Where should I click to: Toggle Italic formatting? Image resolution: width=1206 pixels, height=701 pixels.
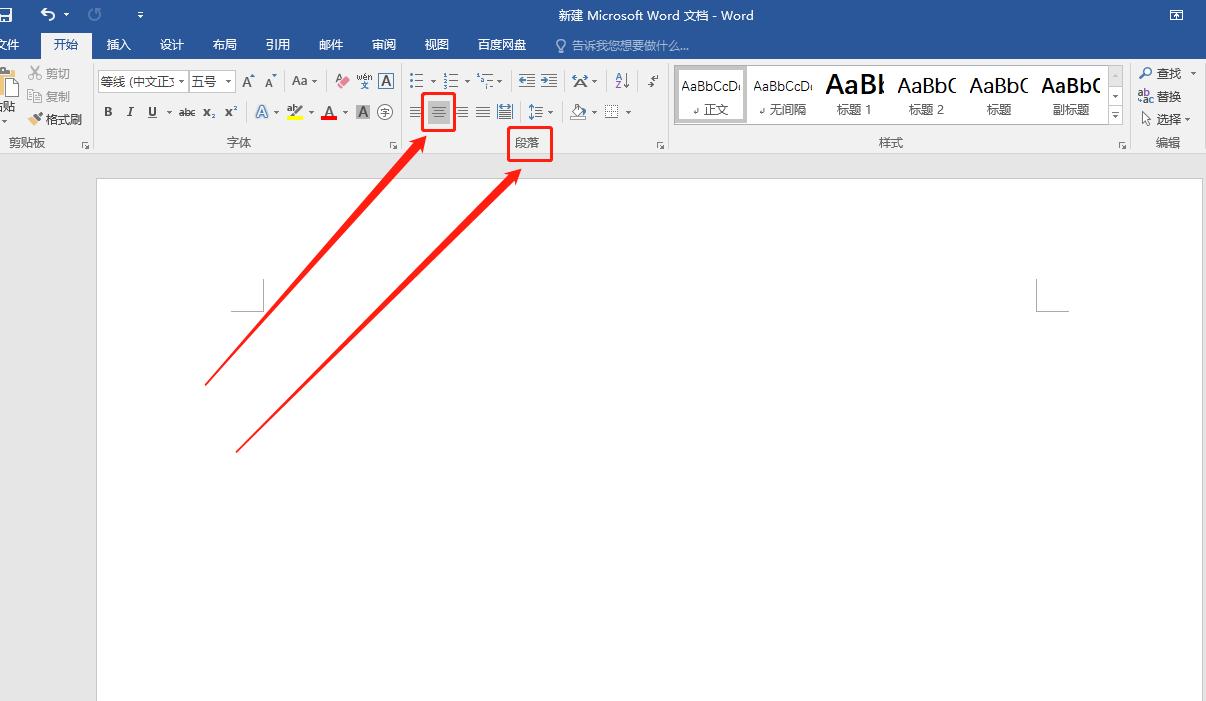tap(130, 112)
